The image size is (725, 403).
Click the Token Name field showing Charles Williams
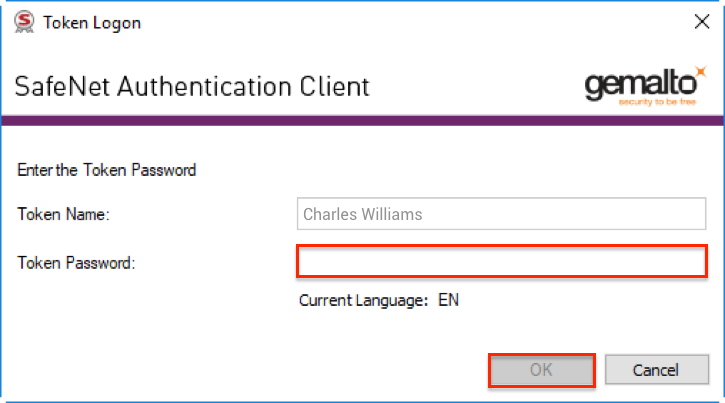502,214
